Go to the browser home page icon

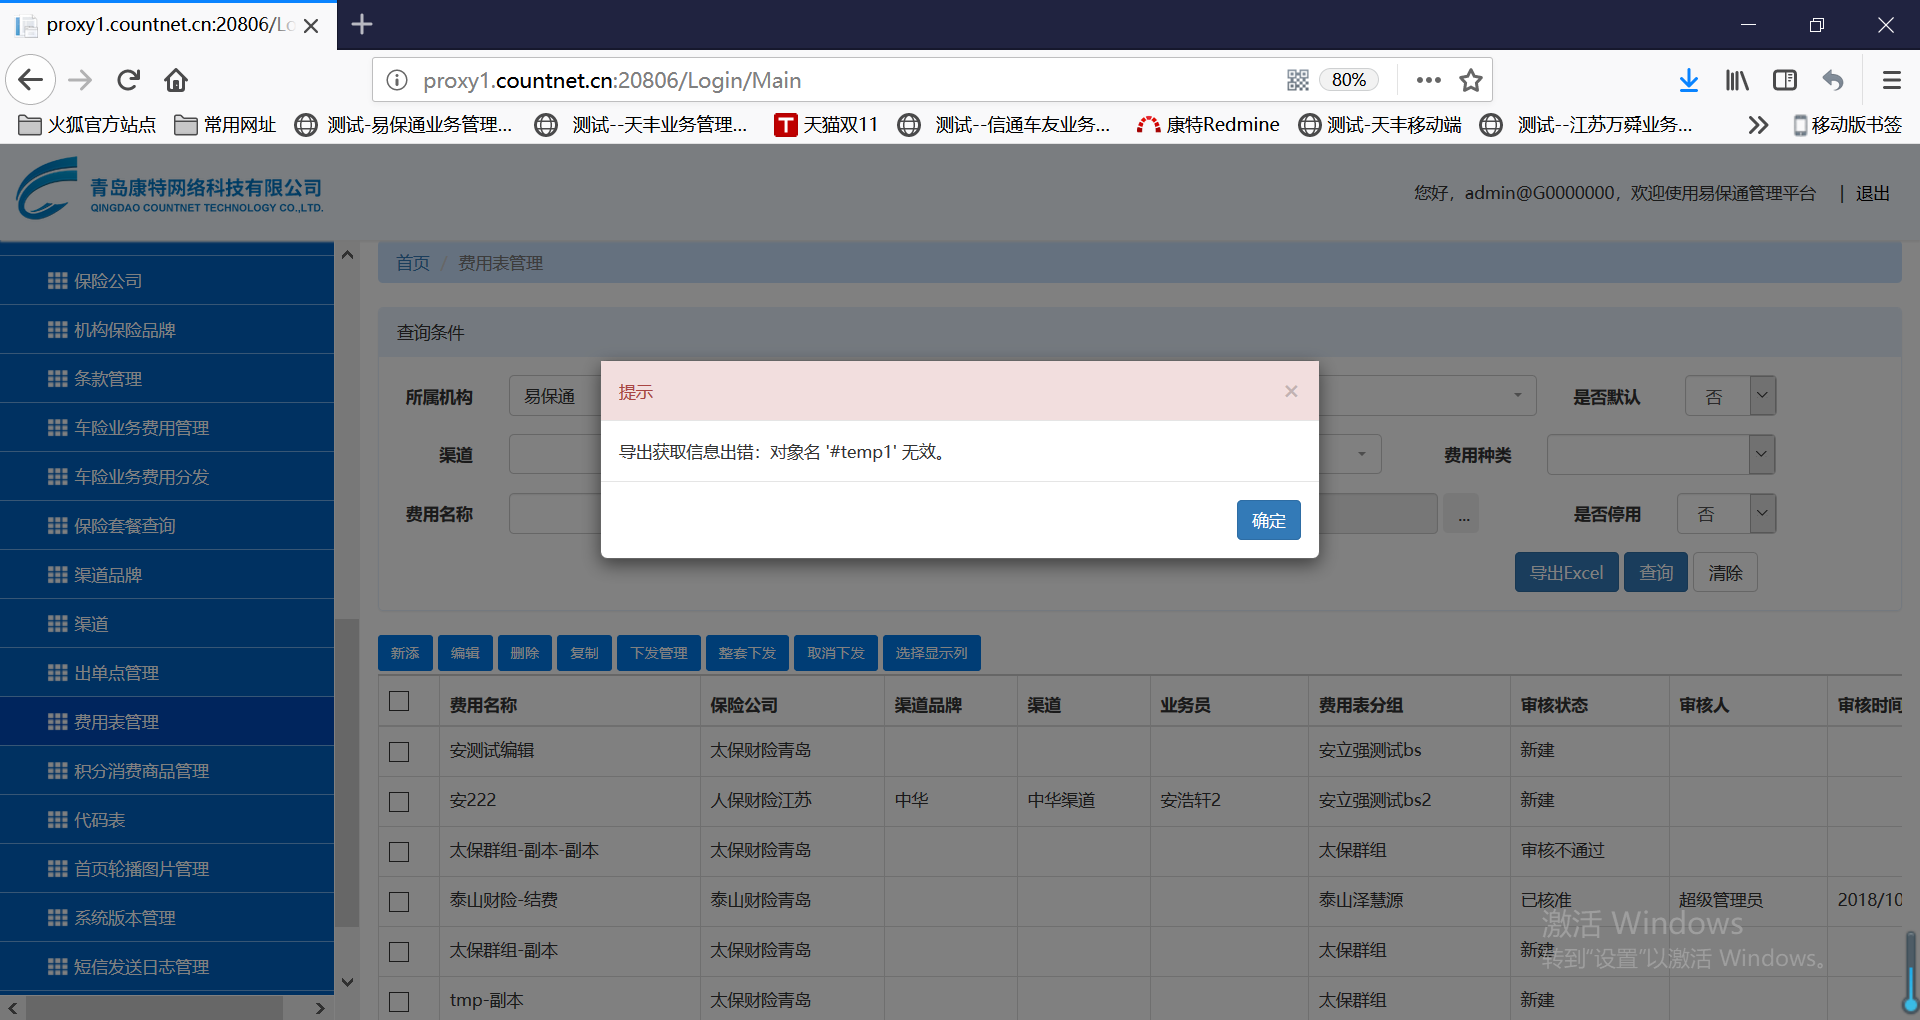pos(176,80)
